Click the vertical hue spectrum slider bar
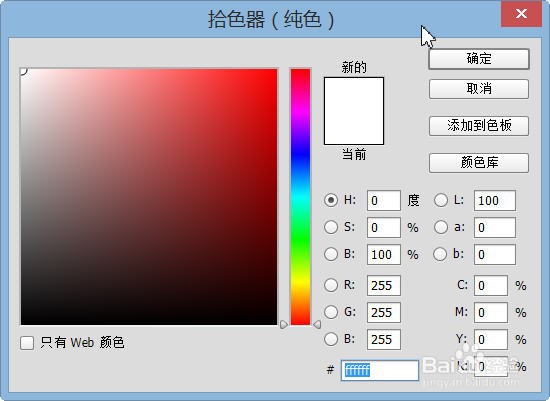 pyautogui.click(x=301, y=196)
